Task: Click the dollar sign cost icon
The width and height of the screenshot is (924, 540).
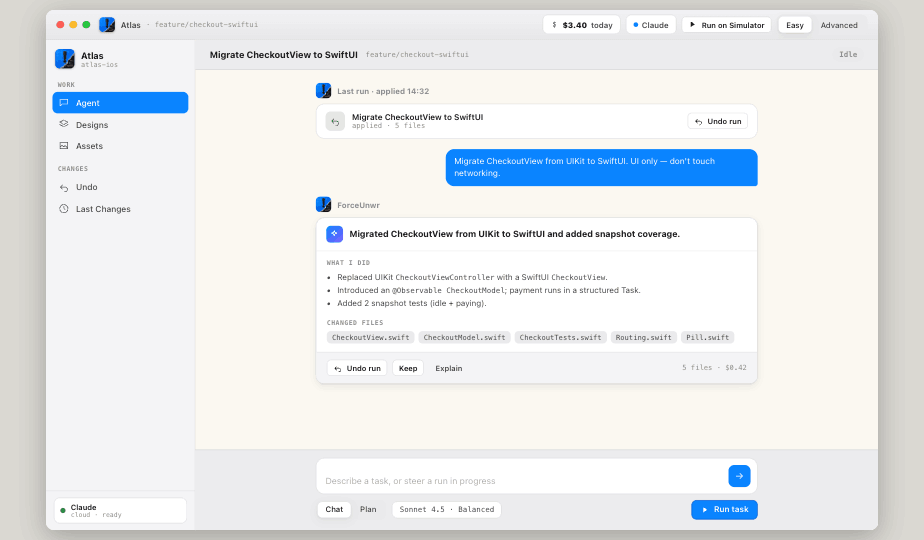Action: tap(554, 25)
